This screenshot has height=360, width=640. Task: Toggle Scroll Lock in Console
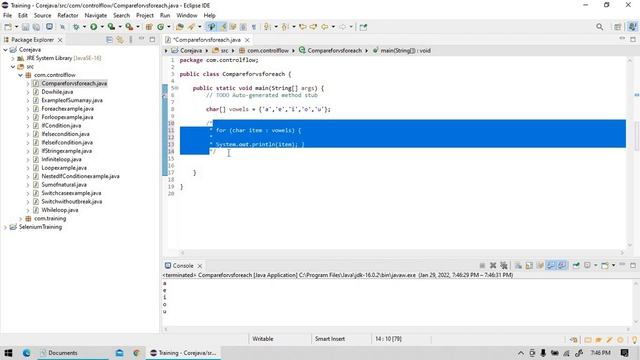click(529, 265)
